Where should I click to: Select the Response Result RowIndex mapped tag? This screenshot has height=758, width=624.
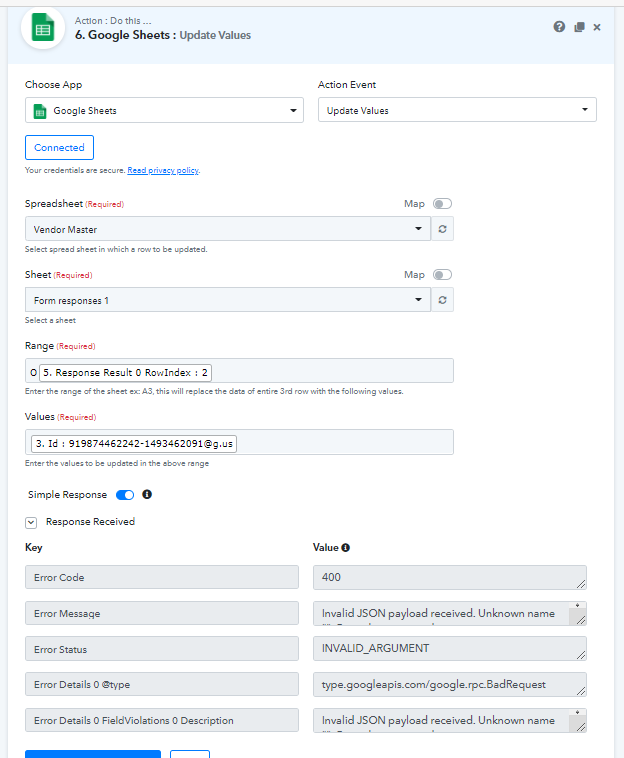pyautogui.click(x=126, y=373)
